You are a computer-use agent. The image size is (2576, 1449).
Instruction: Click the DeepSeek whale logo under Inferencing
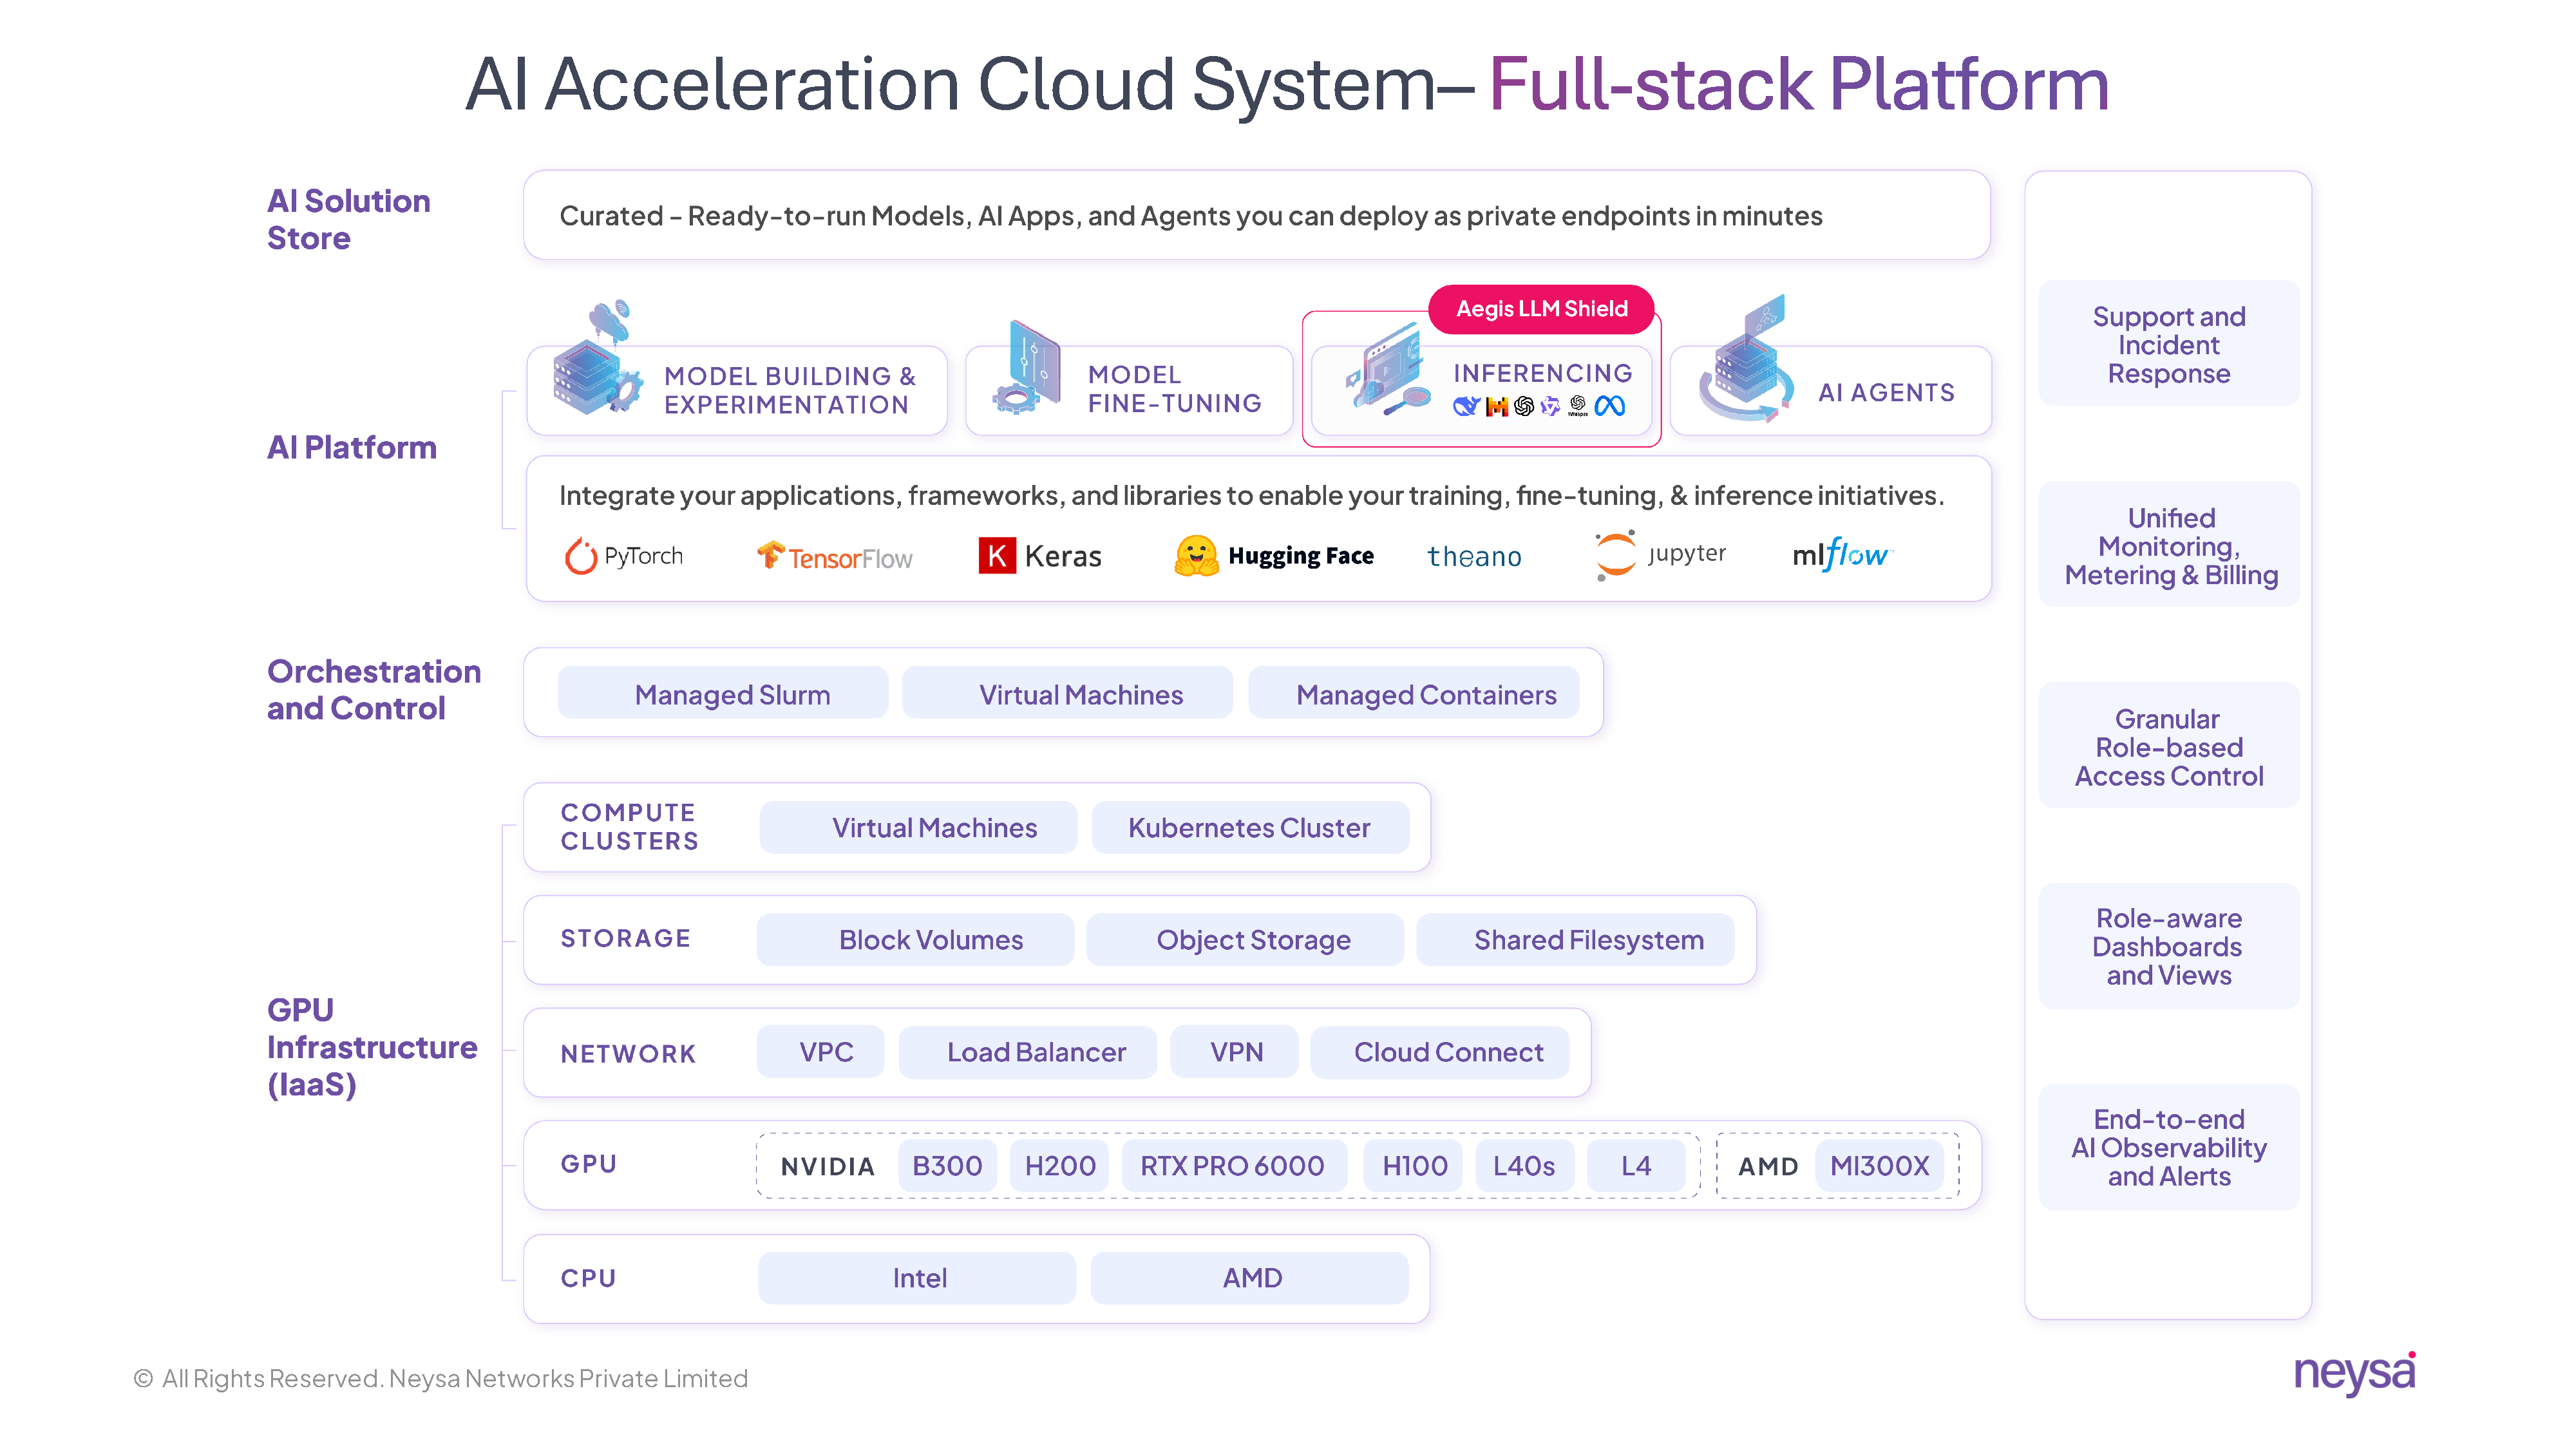[x=1466, y=406]
